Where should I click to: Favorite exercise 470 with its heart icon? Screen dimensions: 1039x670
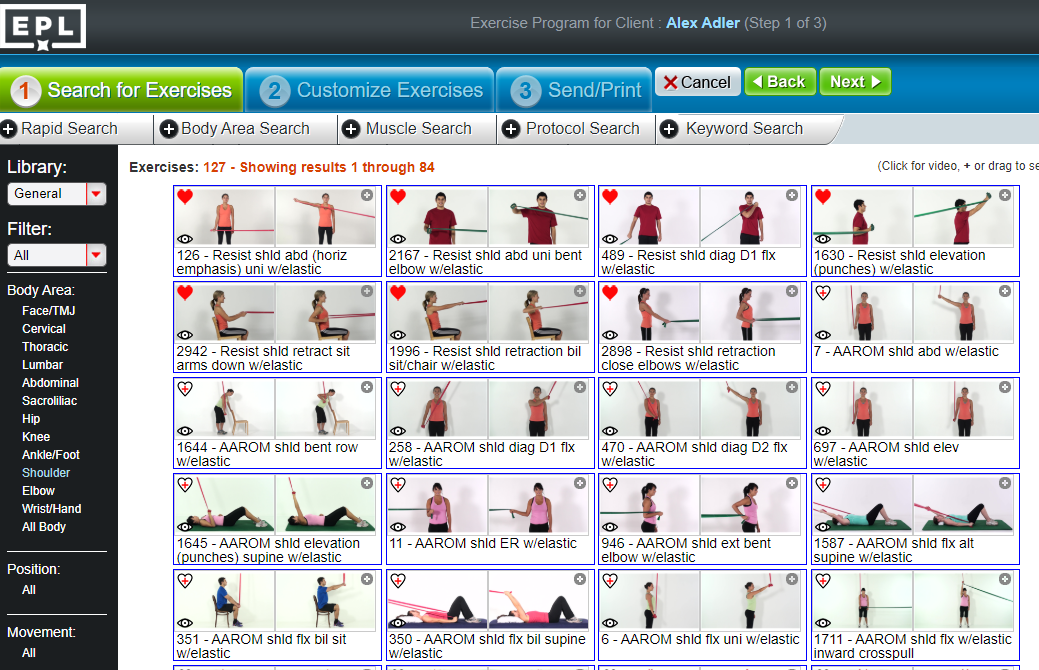pos(610,388)
